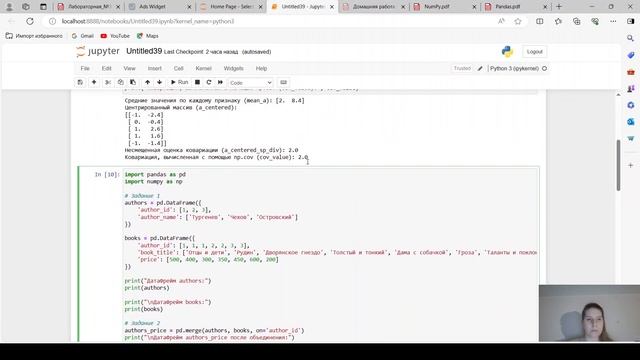Move the selected cell up
Image resolution: width=640 pixels, height=360 pixels.
point(147,82)
